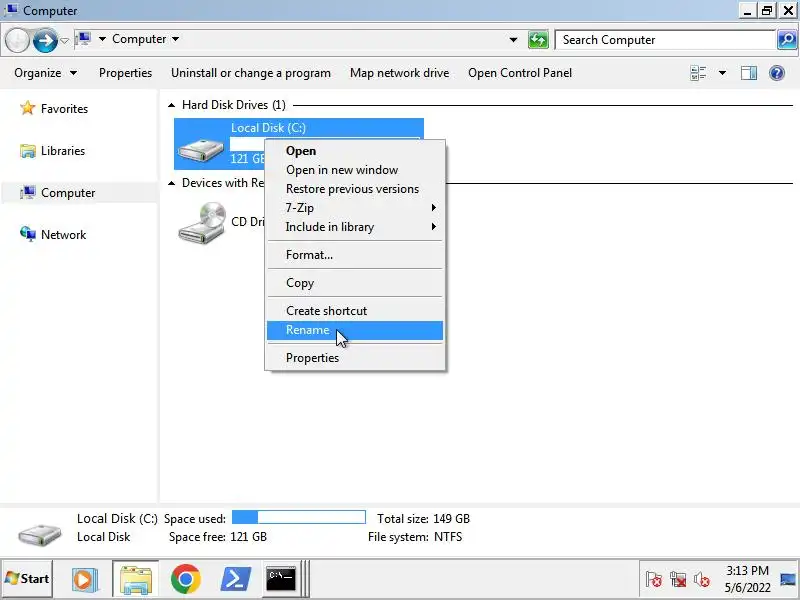Choose Open in new window
This screenshot has width=800, height=600.
tap(355, 170)
